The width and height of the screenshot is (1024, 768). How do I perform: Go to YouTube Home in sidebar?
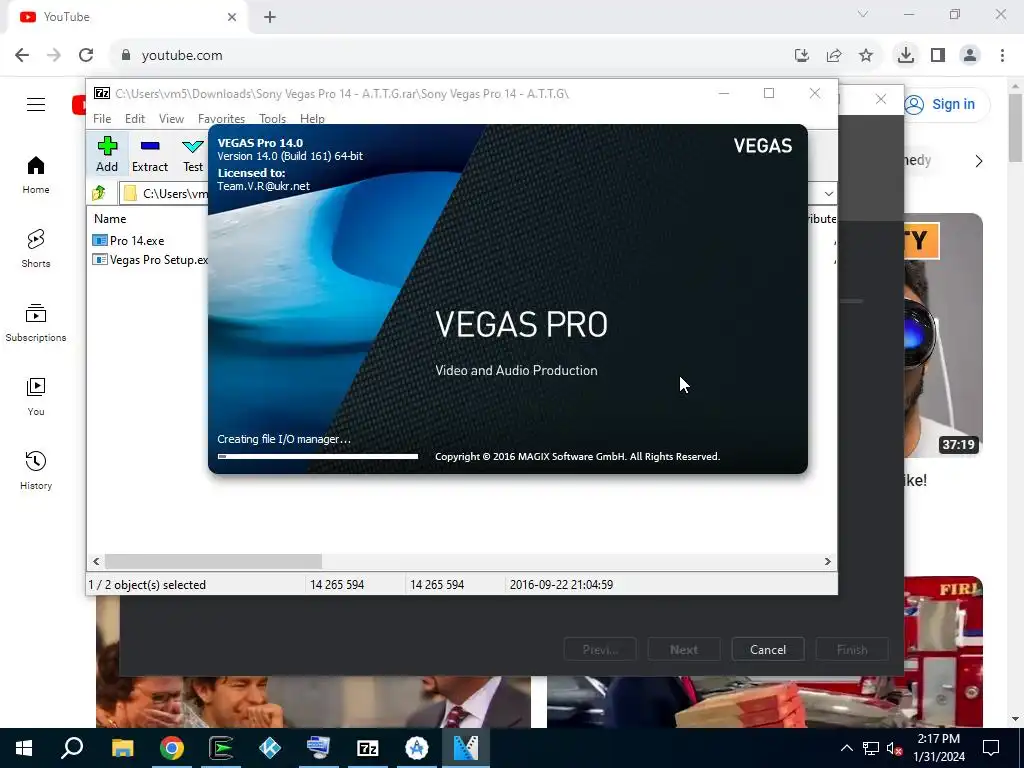click(36, 175)
